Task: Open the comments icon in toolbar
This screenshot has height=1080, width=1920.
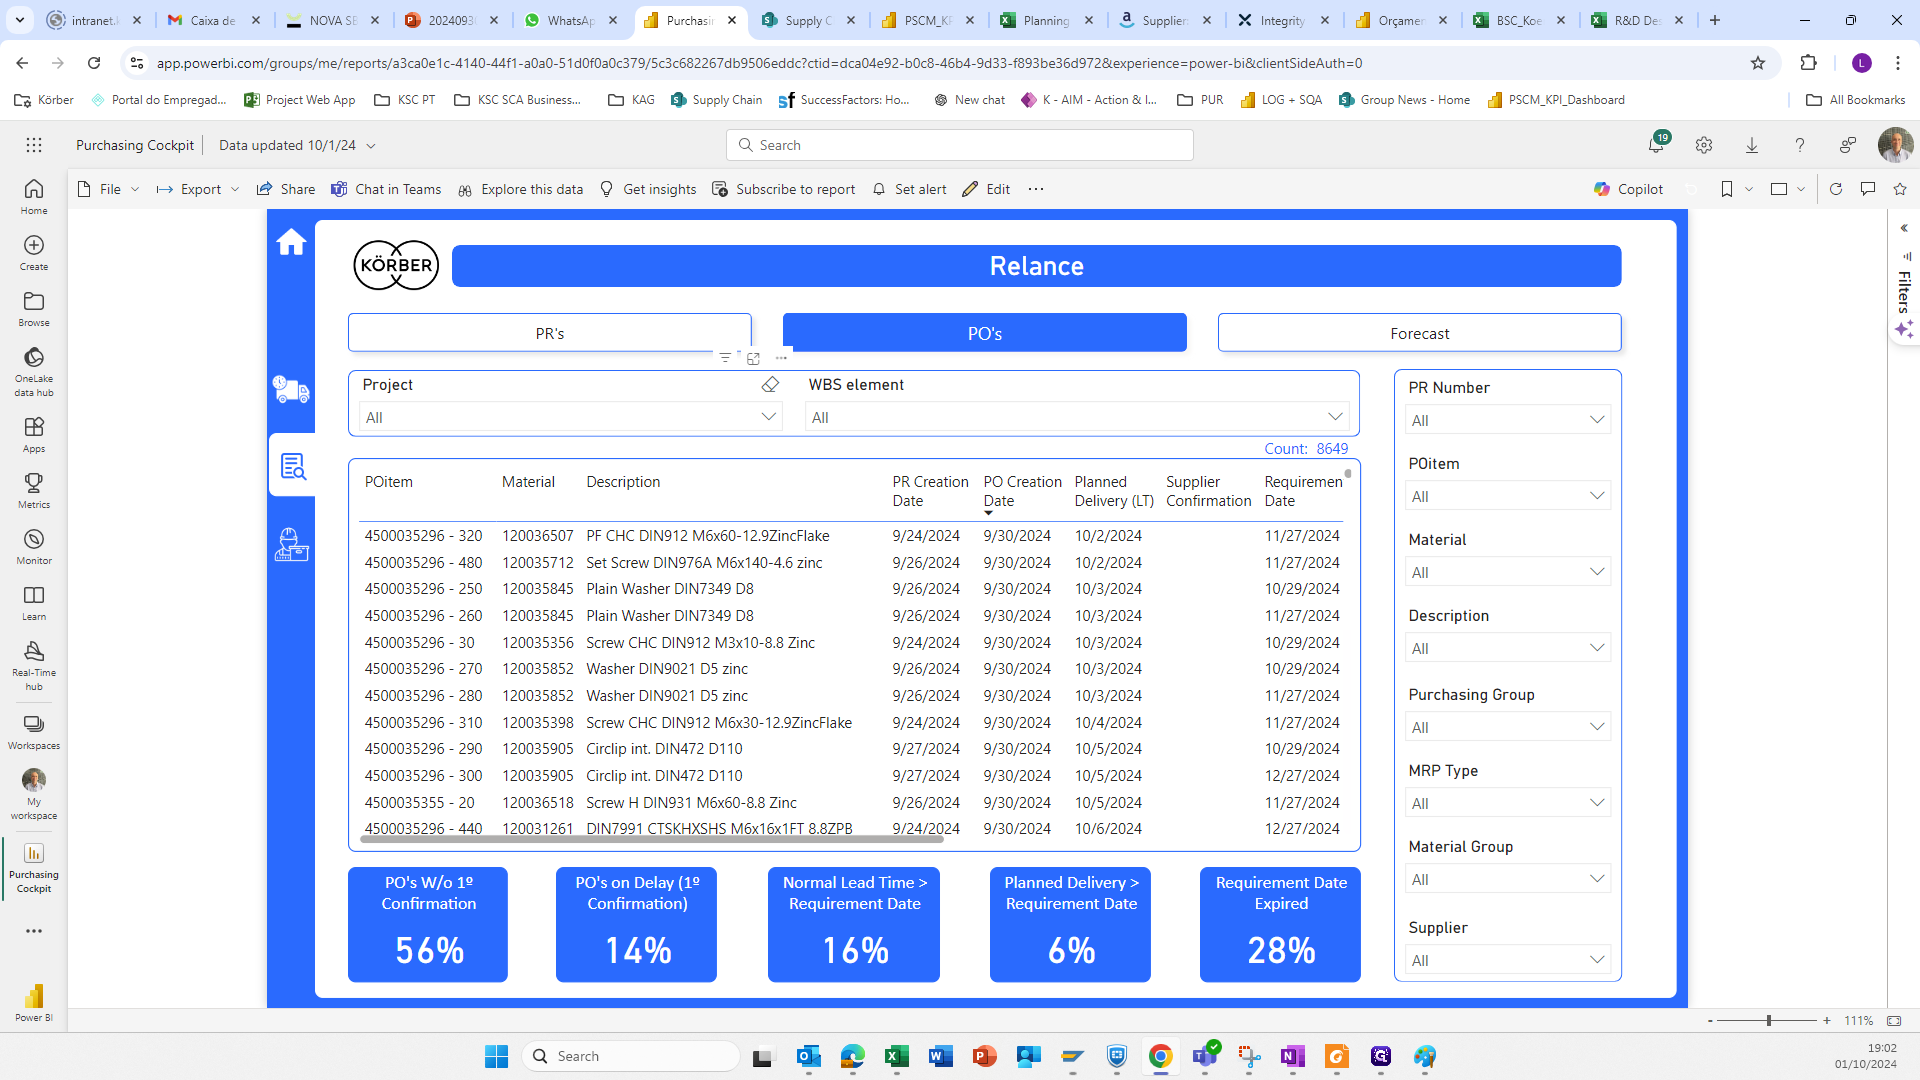Action: (x=1868, y=189)
